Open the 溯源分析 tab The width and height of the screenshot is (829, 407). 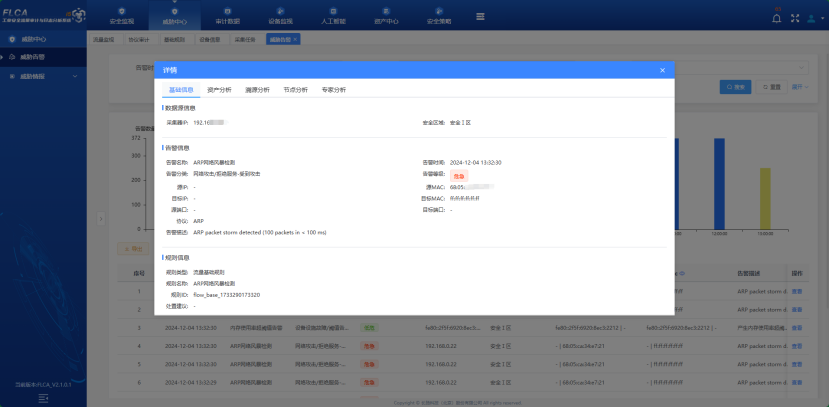point(256,90)
